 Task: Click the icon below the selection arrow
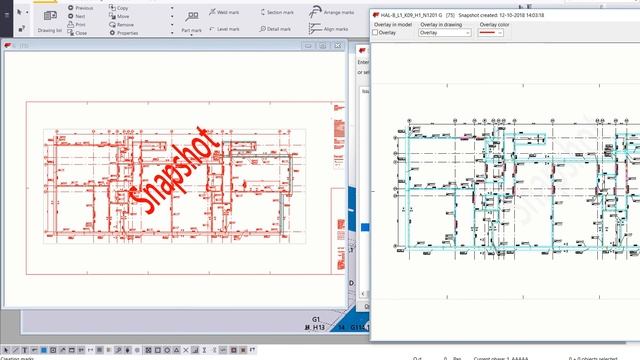[x=21, y=29]
